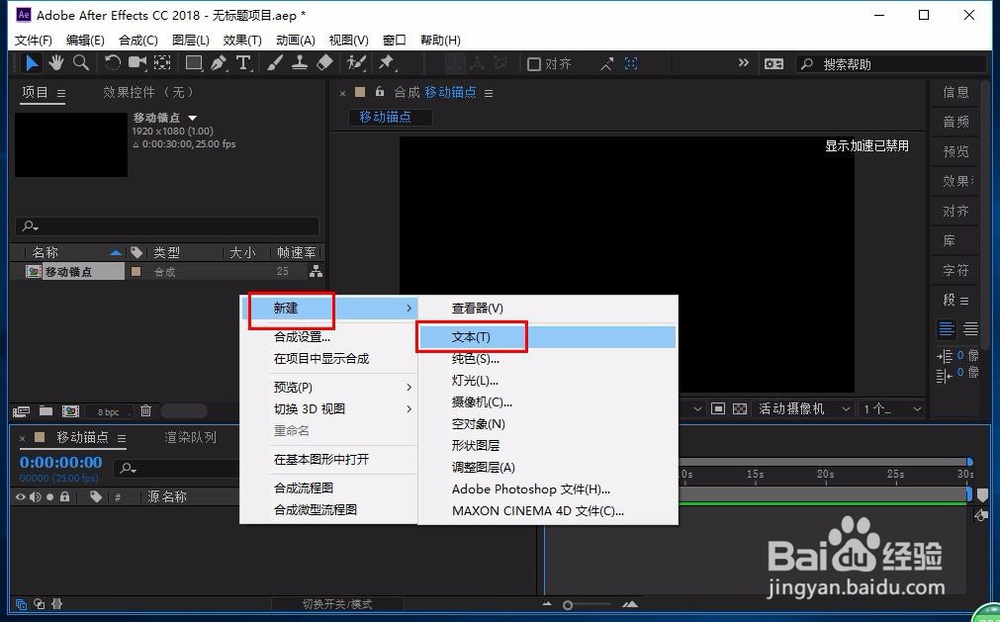Select the Rotation tool
This screenshot has width=1000, height=622.
click(112, 63)
